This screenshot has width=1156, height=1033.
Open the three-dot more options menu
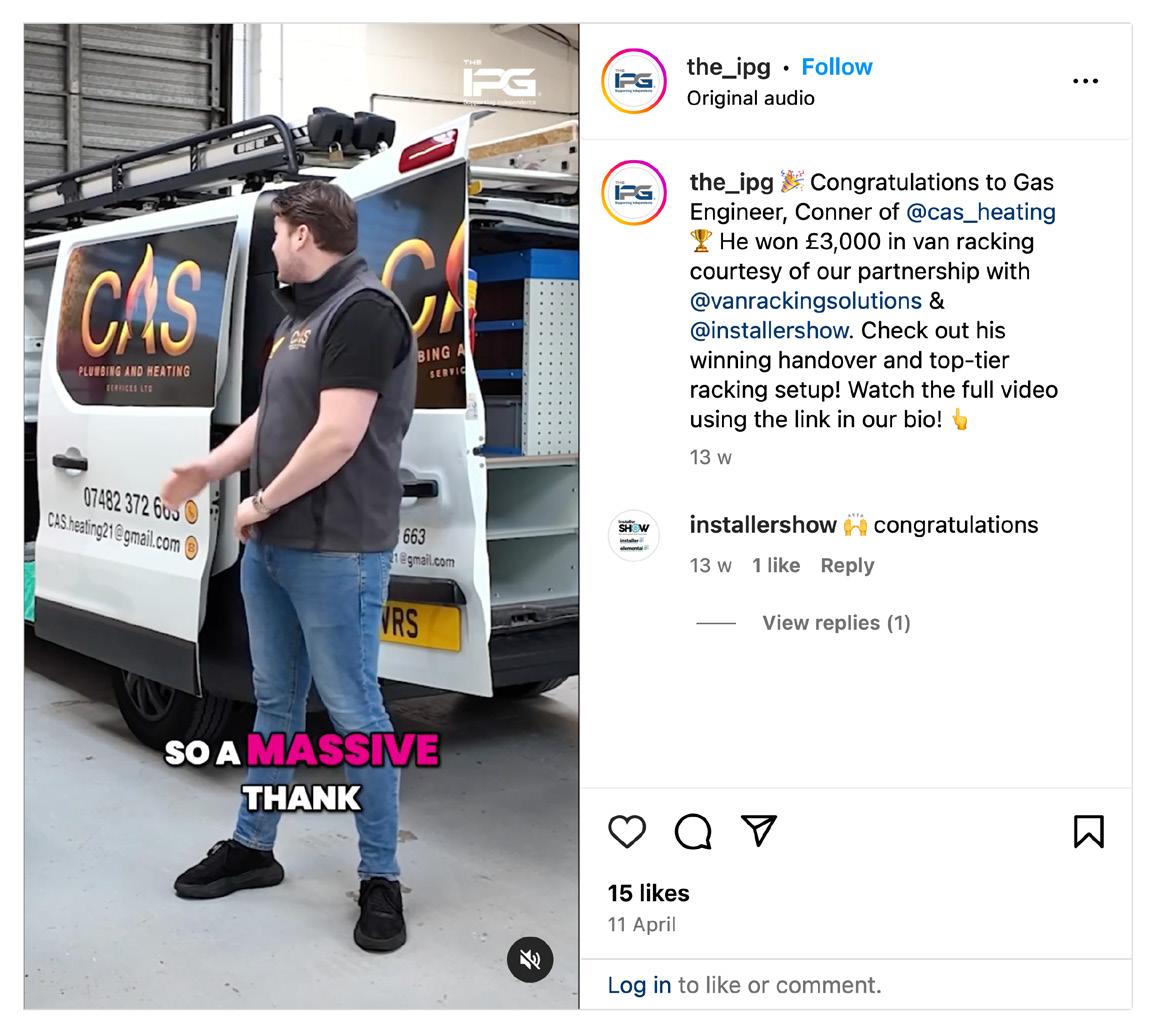[1085, 81]
